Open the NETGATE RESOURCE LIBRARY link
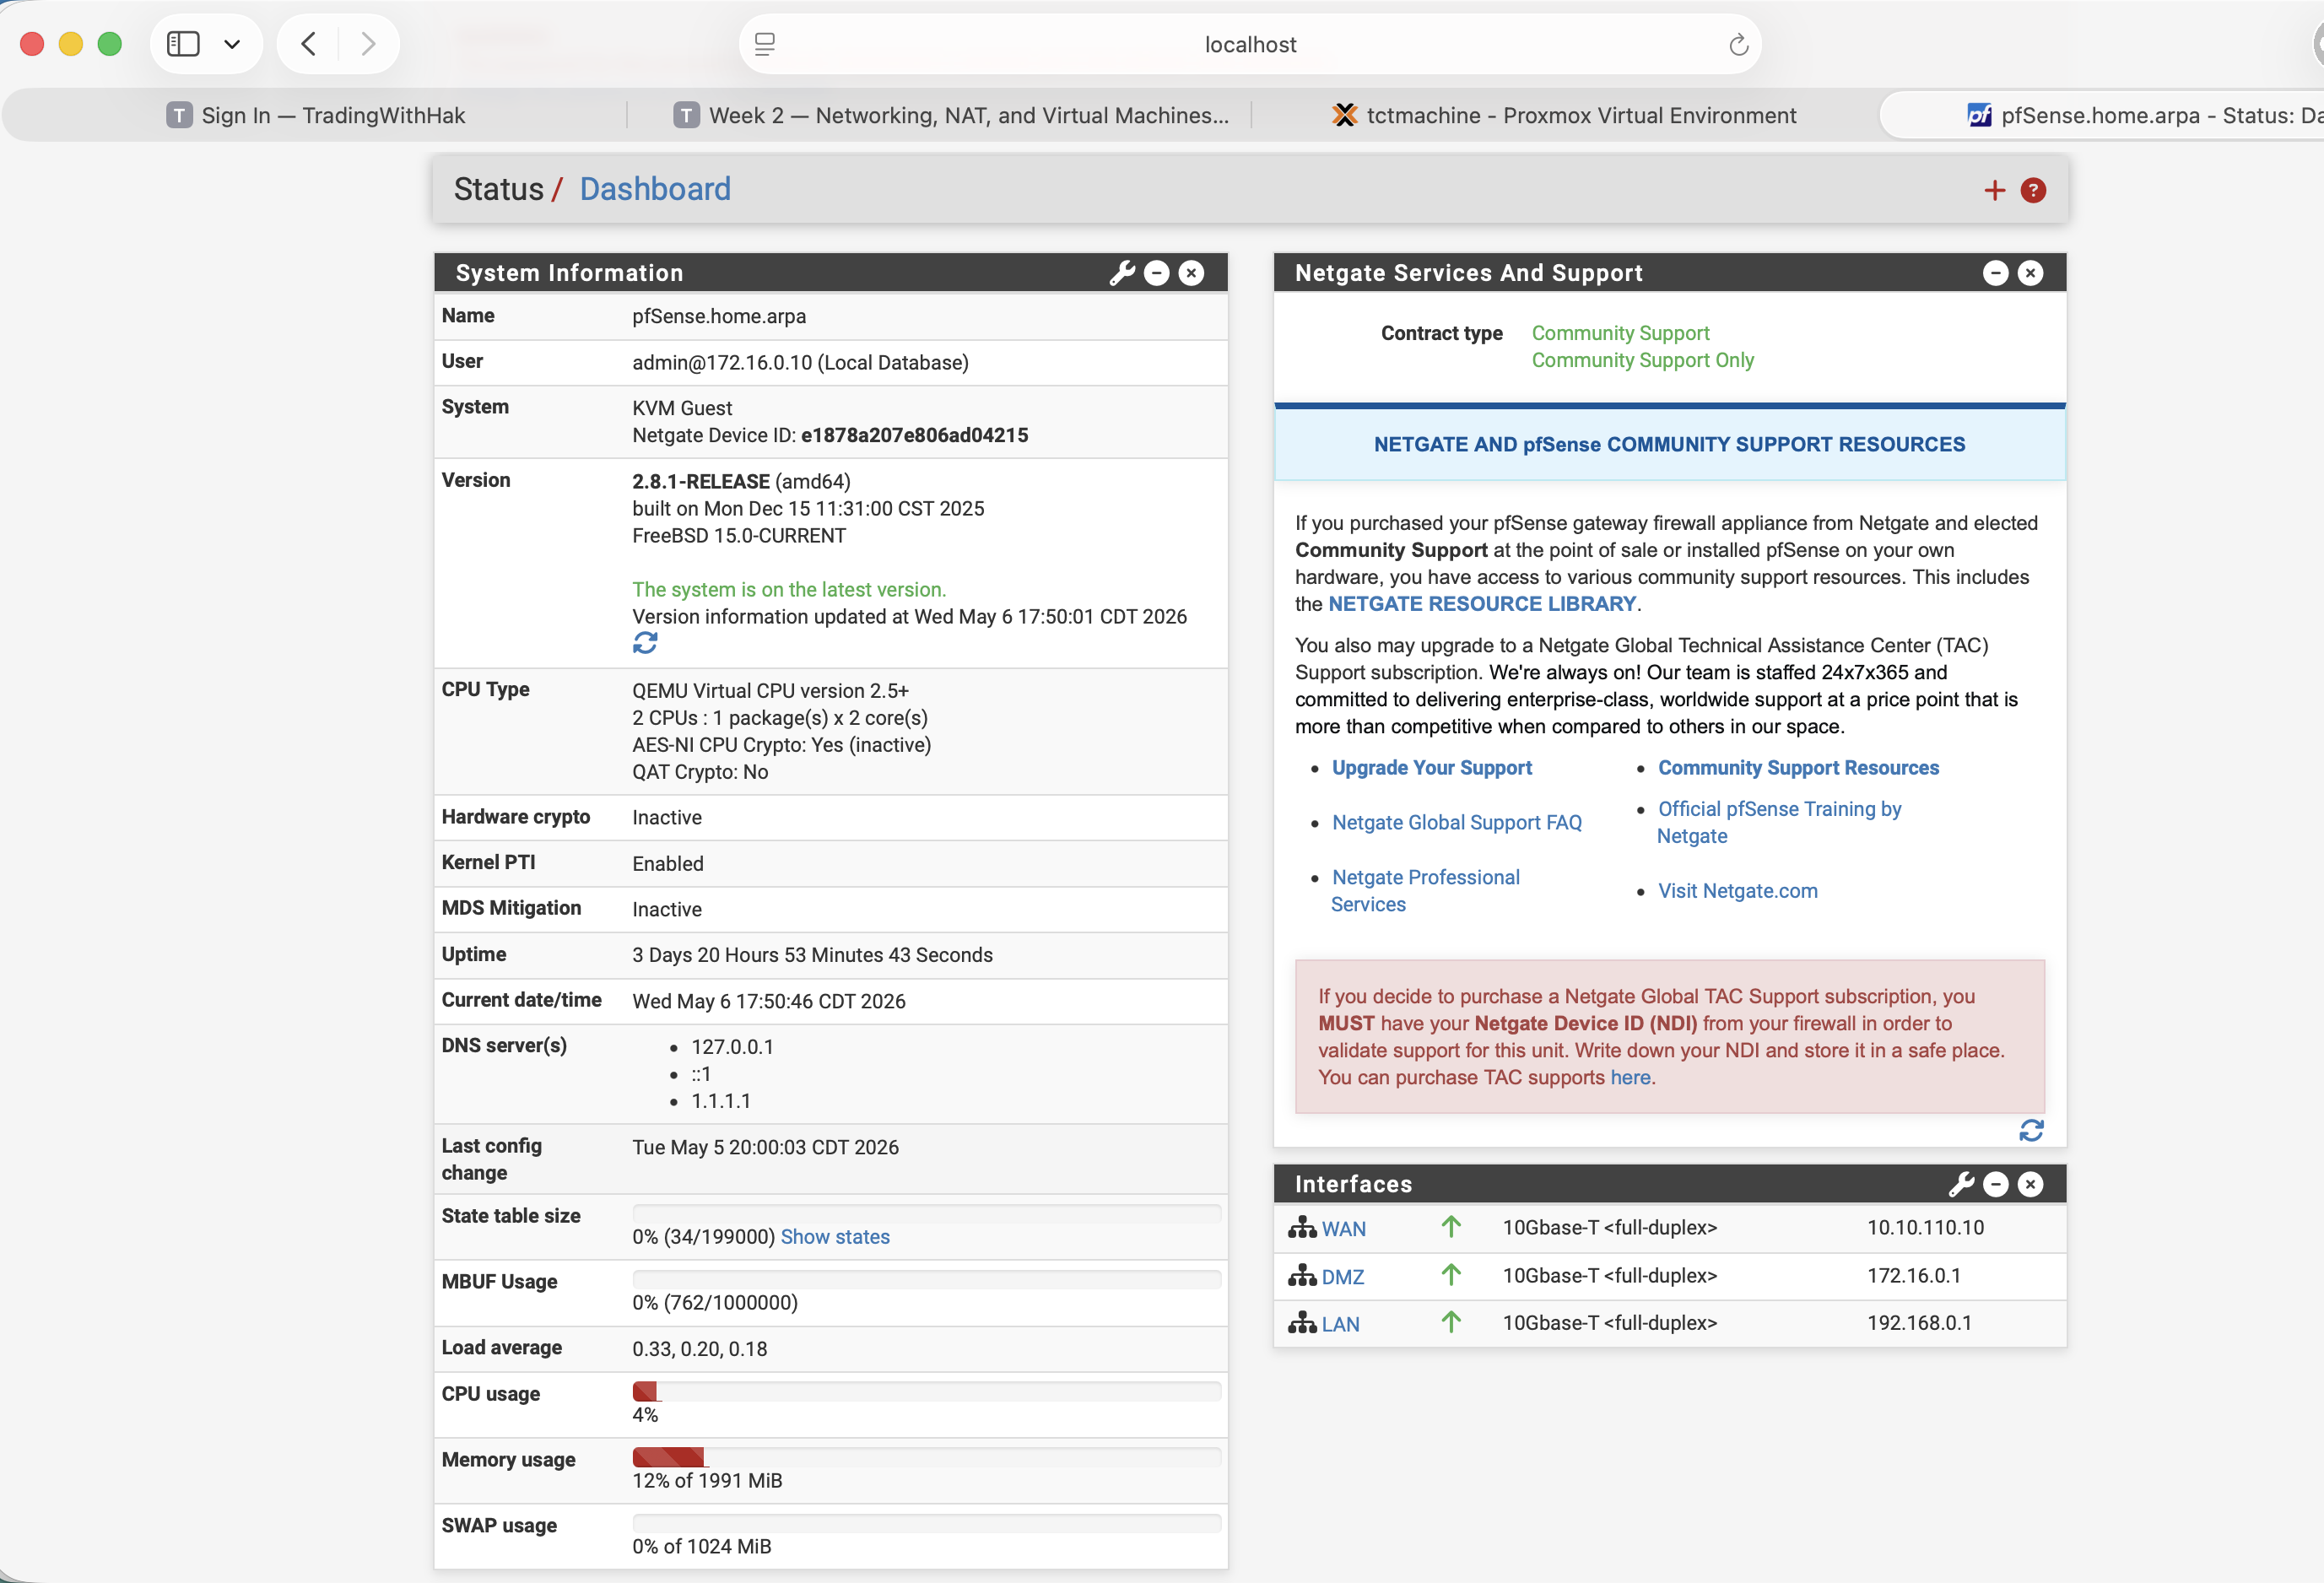Image resolution: width=2324 pixels, height=1583 pixels. (x=1481, y=604)
